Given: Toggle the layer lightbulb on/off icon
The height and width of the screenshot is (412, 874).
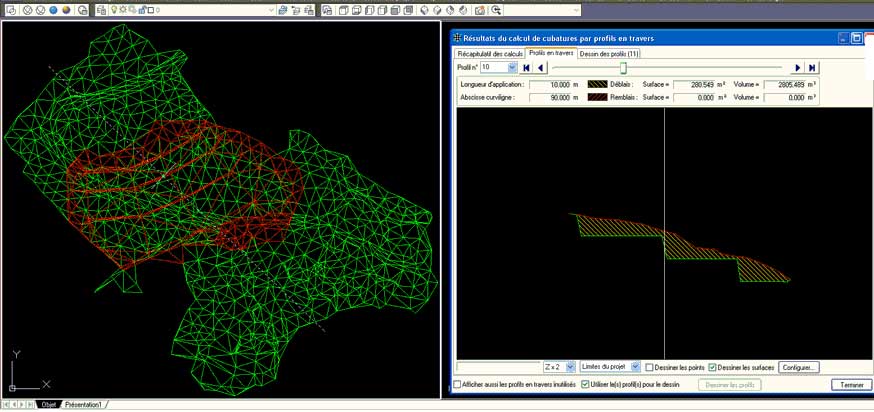Looking at the screenshot, I should [x=114, y=10].
